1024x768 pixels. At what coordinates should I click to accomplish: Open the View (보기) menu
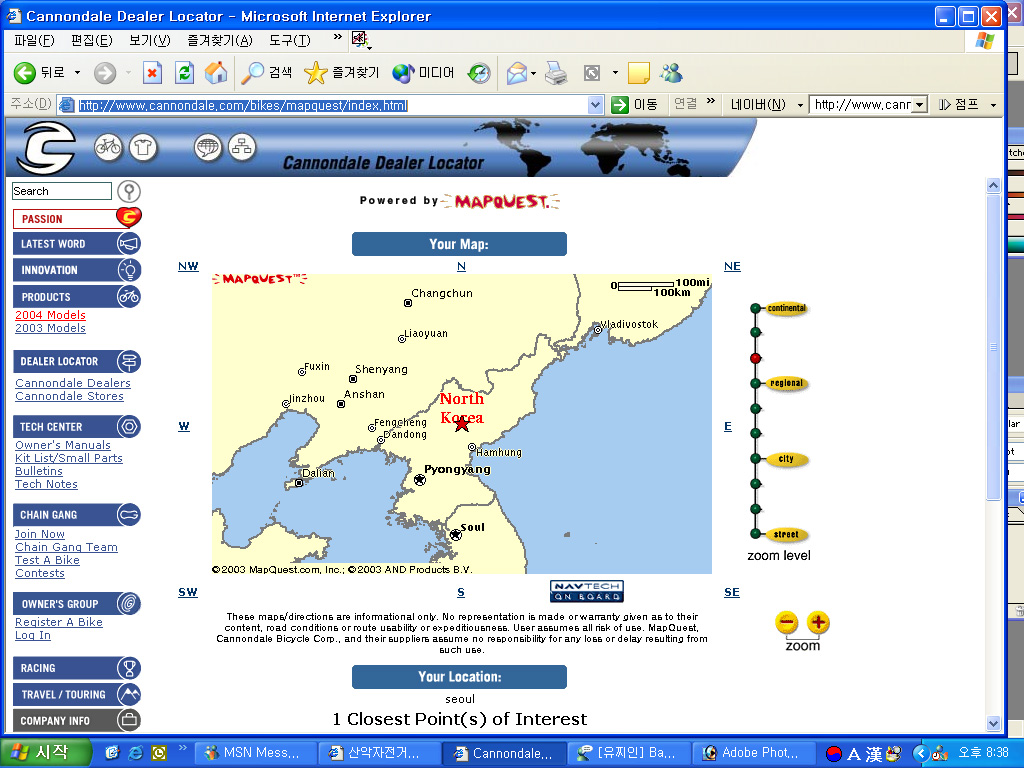(x=150, y=40)
